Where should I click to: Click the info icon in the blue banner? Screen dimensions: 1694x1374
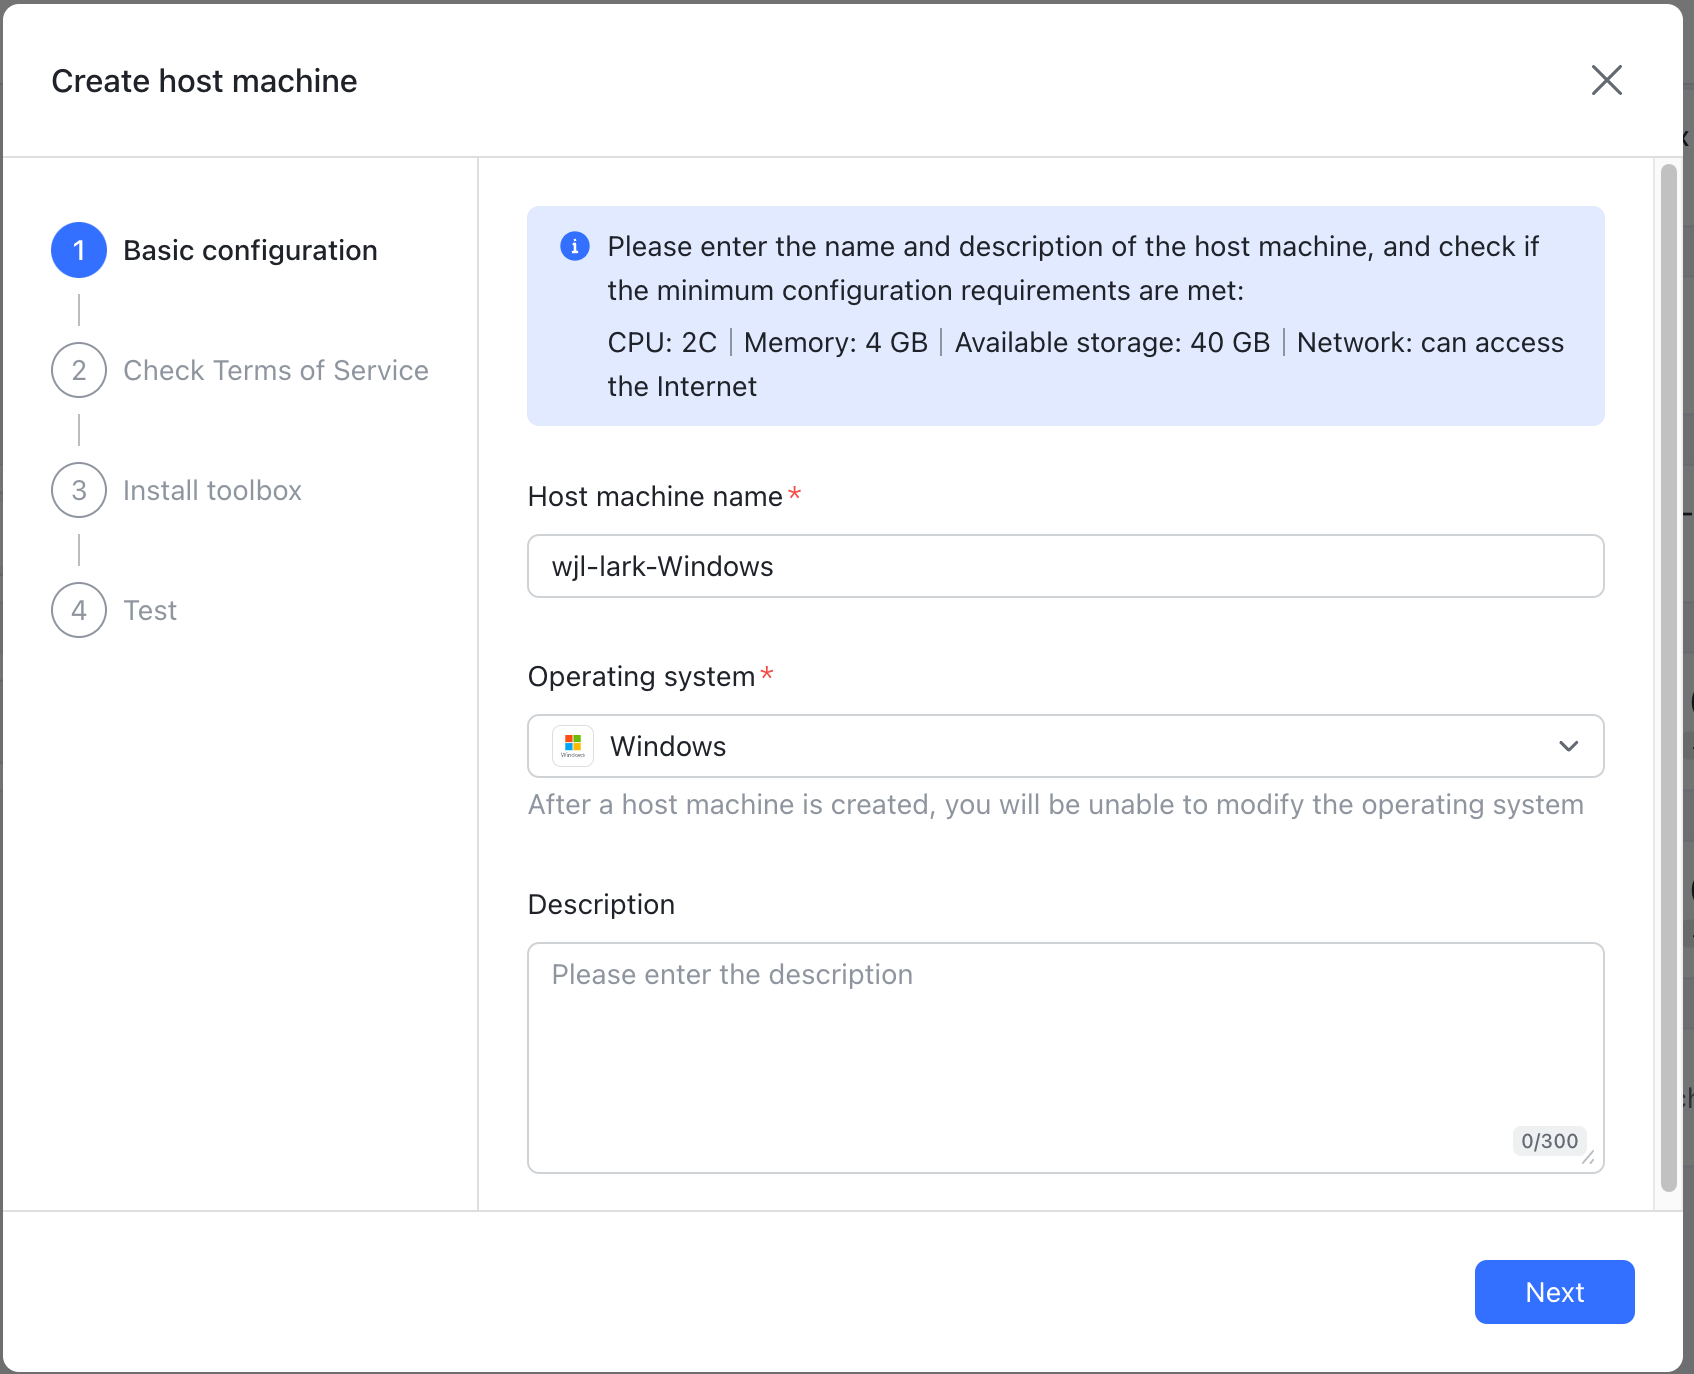pos(574,246)
